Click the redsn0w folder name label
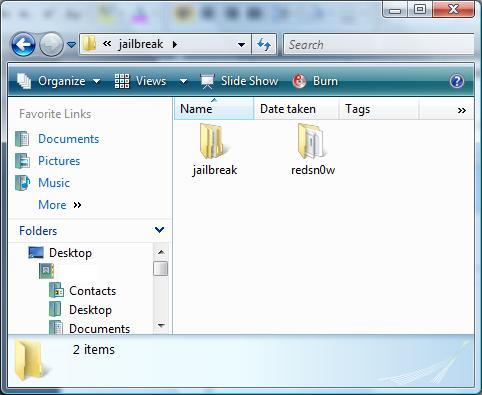The image size is (482, 395). (313, 170)
